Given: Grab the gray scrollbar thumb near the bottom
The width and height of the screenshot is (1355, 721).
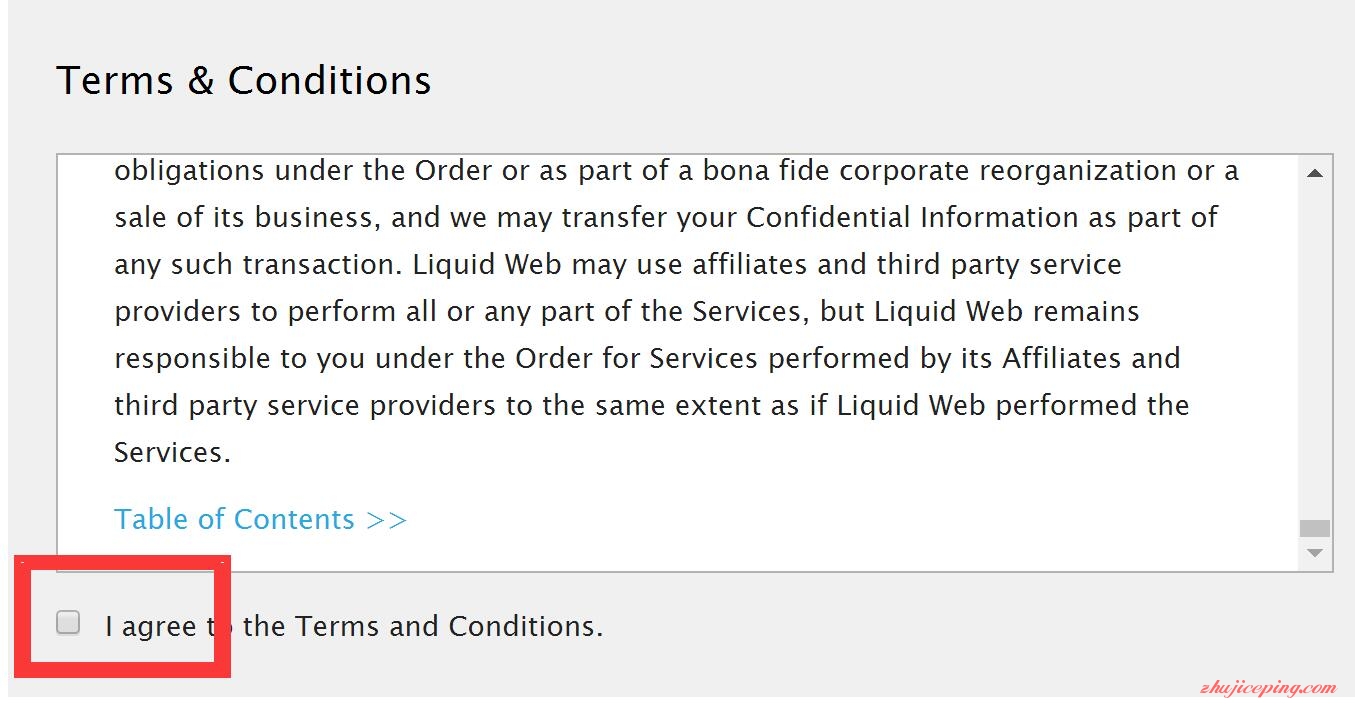Looking at the screenshot, I should [x=1315, y=528].
